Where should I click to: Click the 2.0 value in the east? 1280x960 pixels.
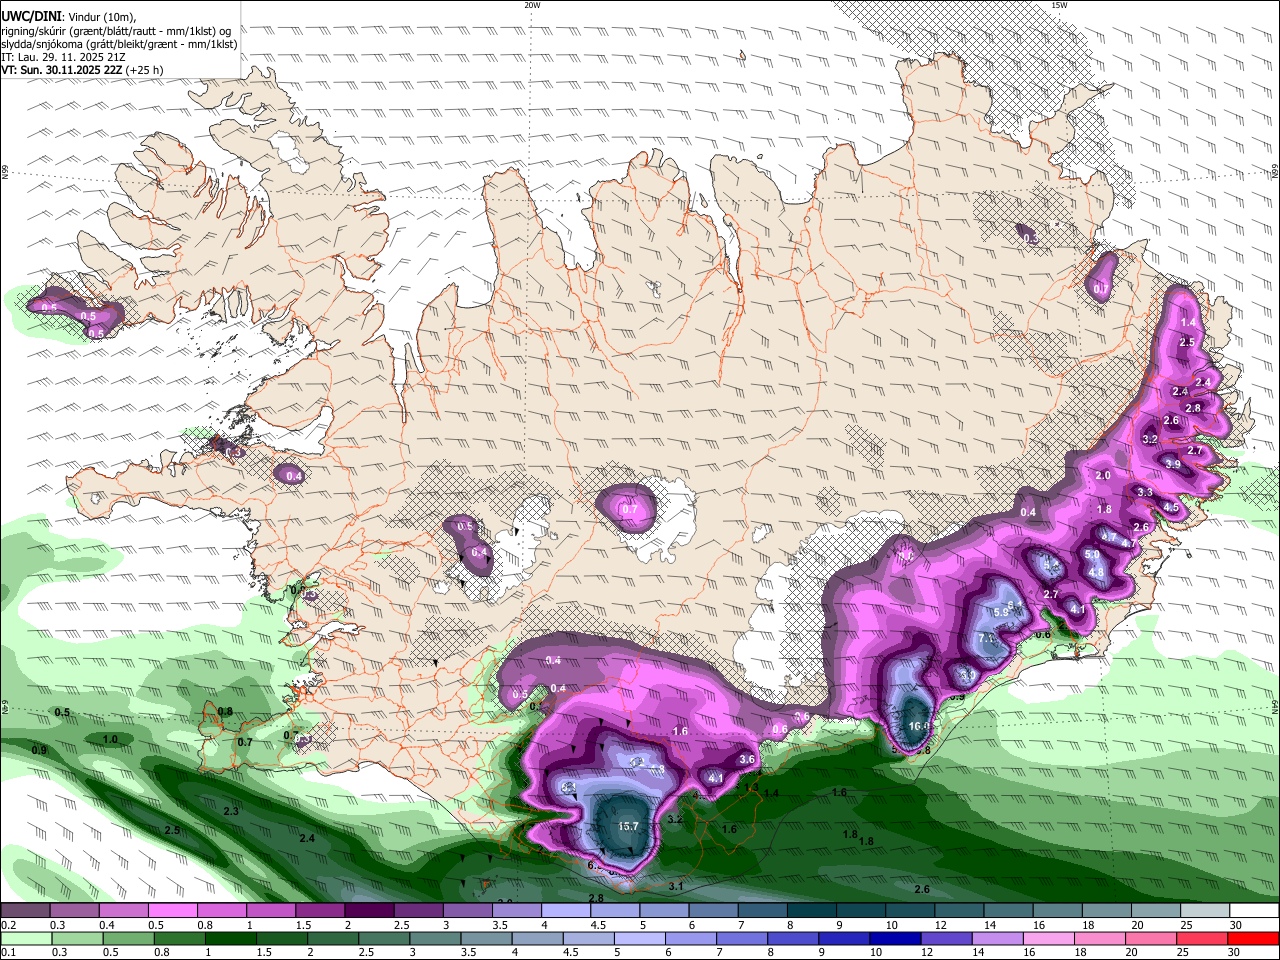point(1104,475)
